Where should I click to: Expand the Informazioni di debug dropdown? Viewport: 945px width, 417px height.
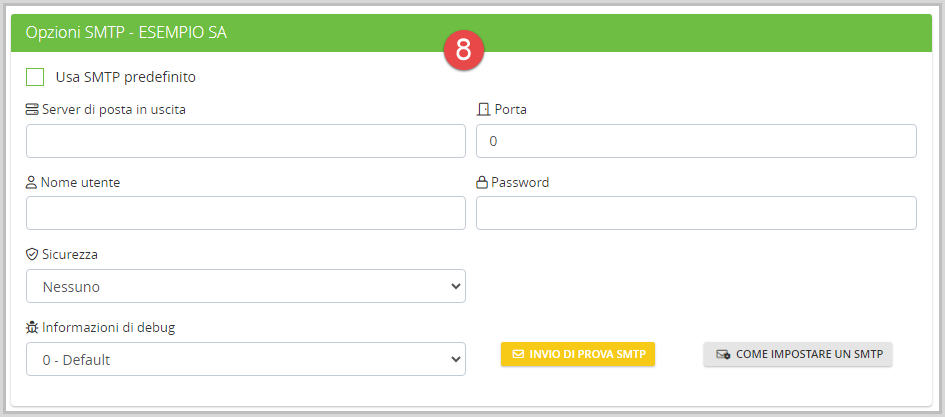(x=246, y=359)
